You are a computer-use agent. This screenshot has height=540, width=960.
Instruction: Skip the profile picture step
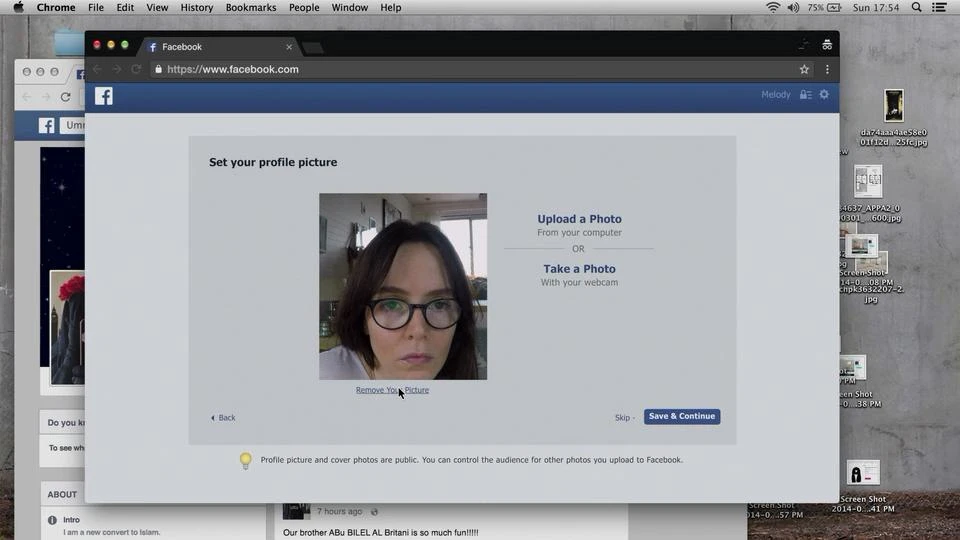pos(622,418)
